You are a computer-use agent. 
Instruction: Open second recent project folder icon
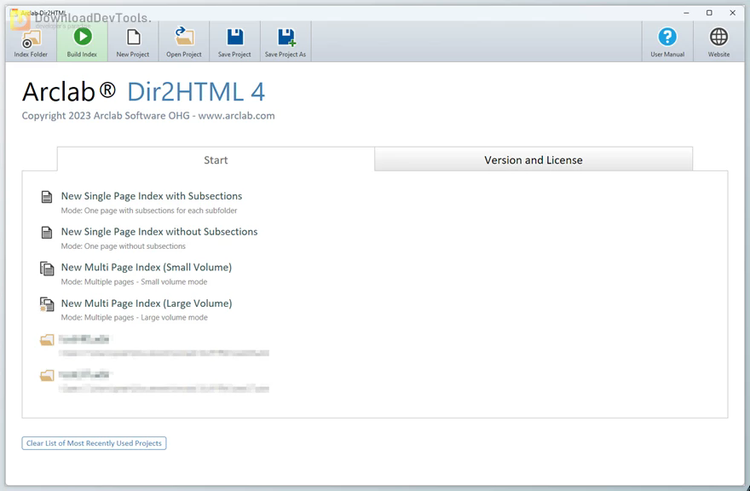pyautogui.click(x=46, y=376)
